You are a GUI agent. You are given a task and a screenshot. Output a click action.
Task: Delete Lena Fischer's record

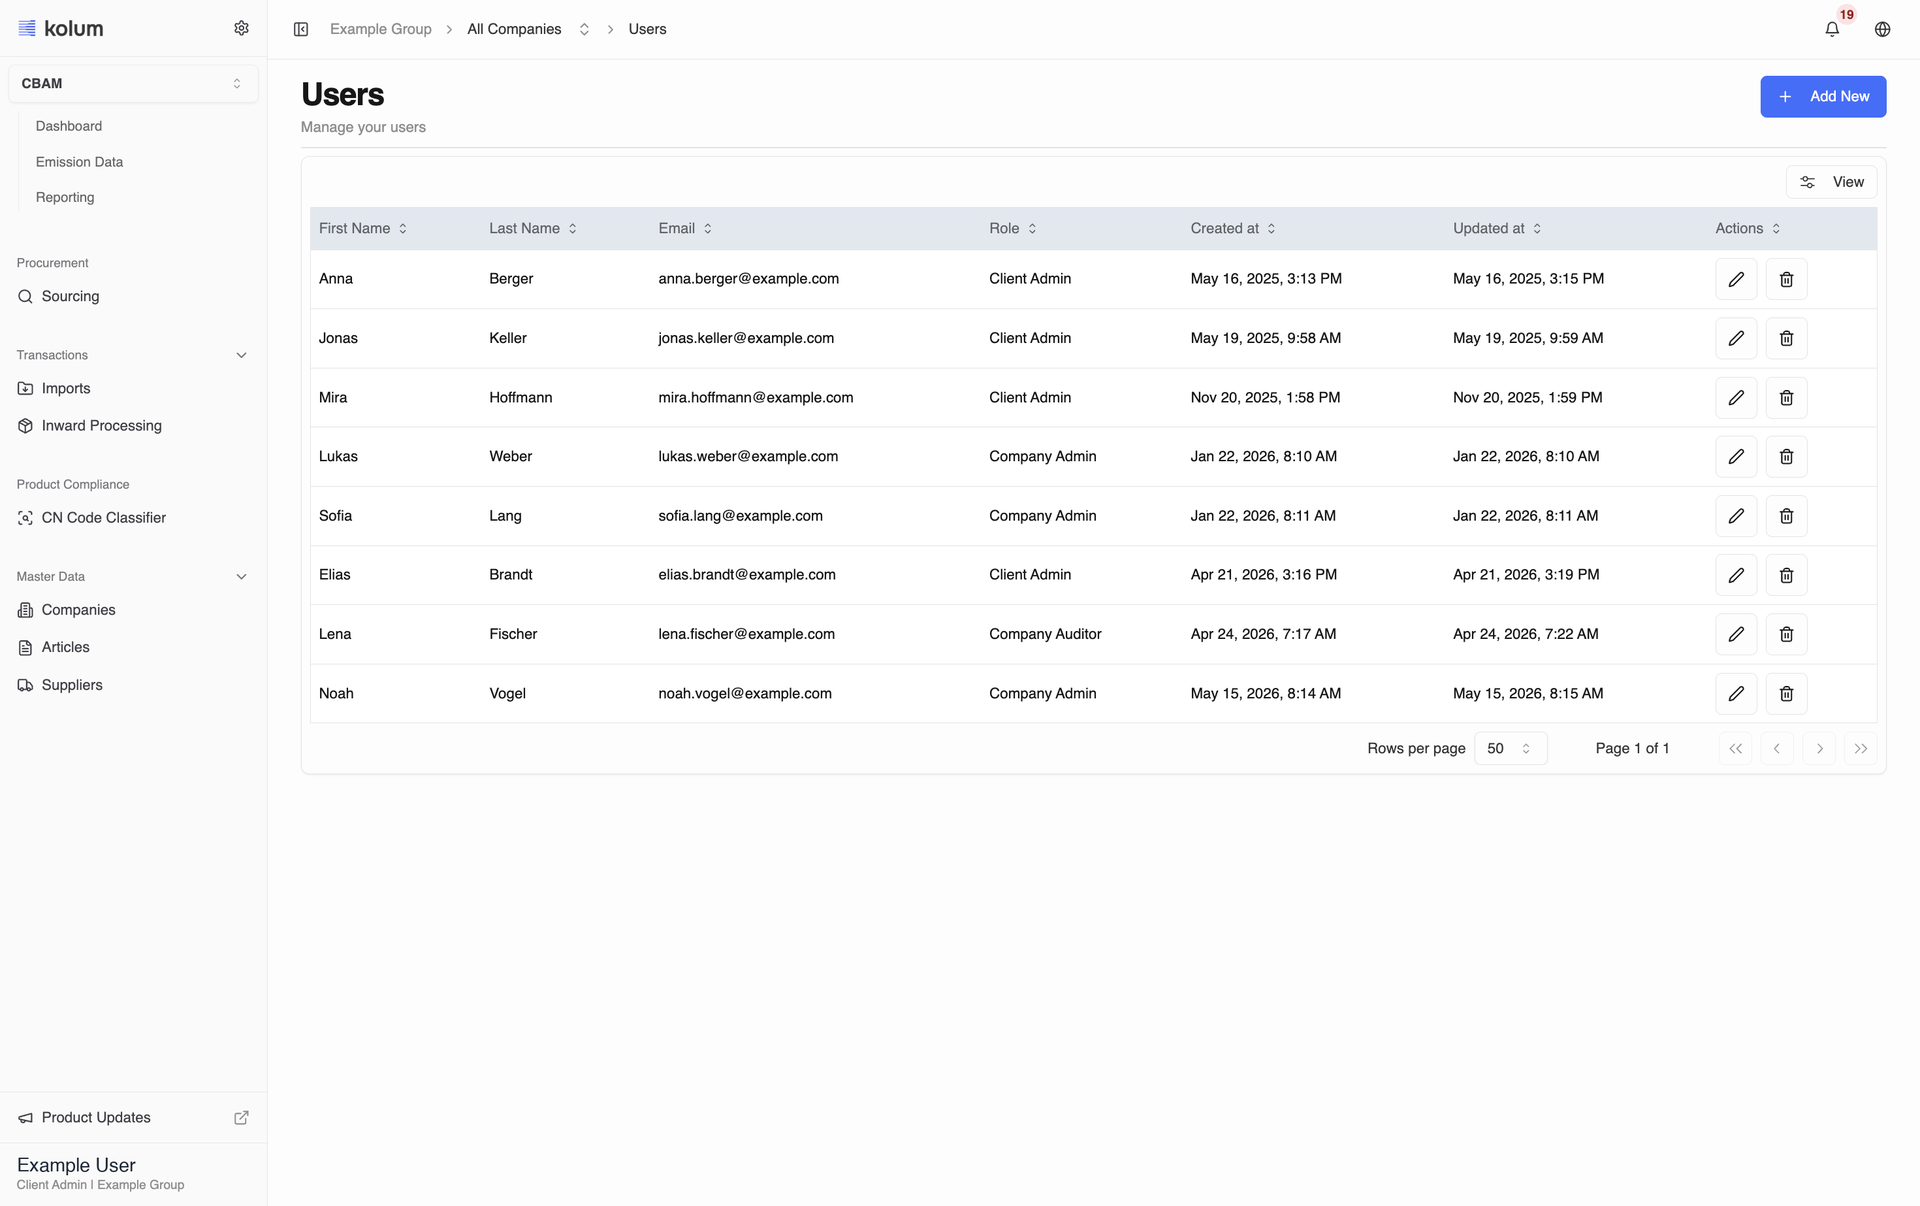(1786, 634)
